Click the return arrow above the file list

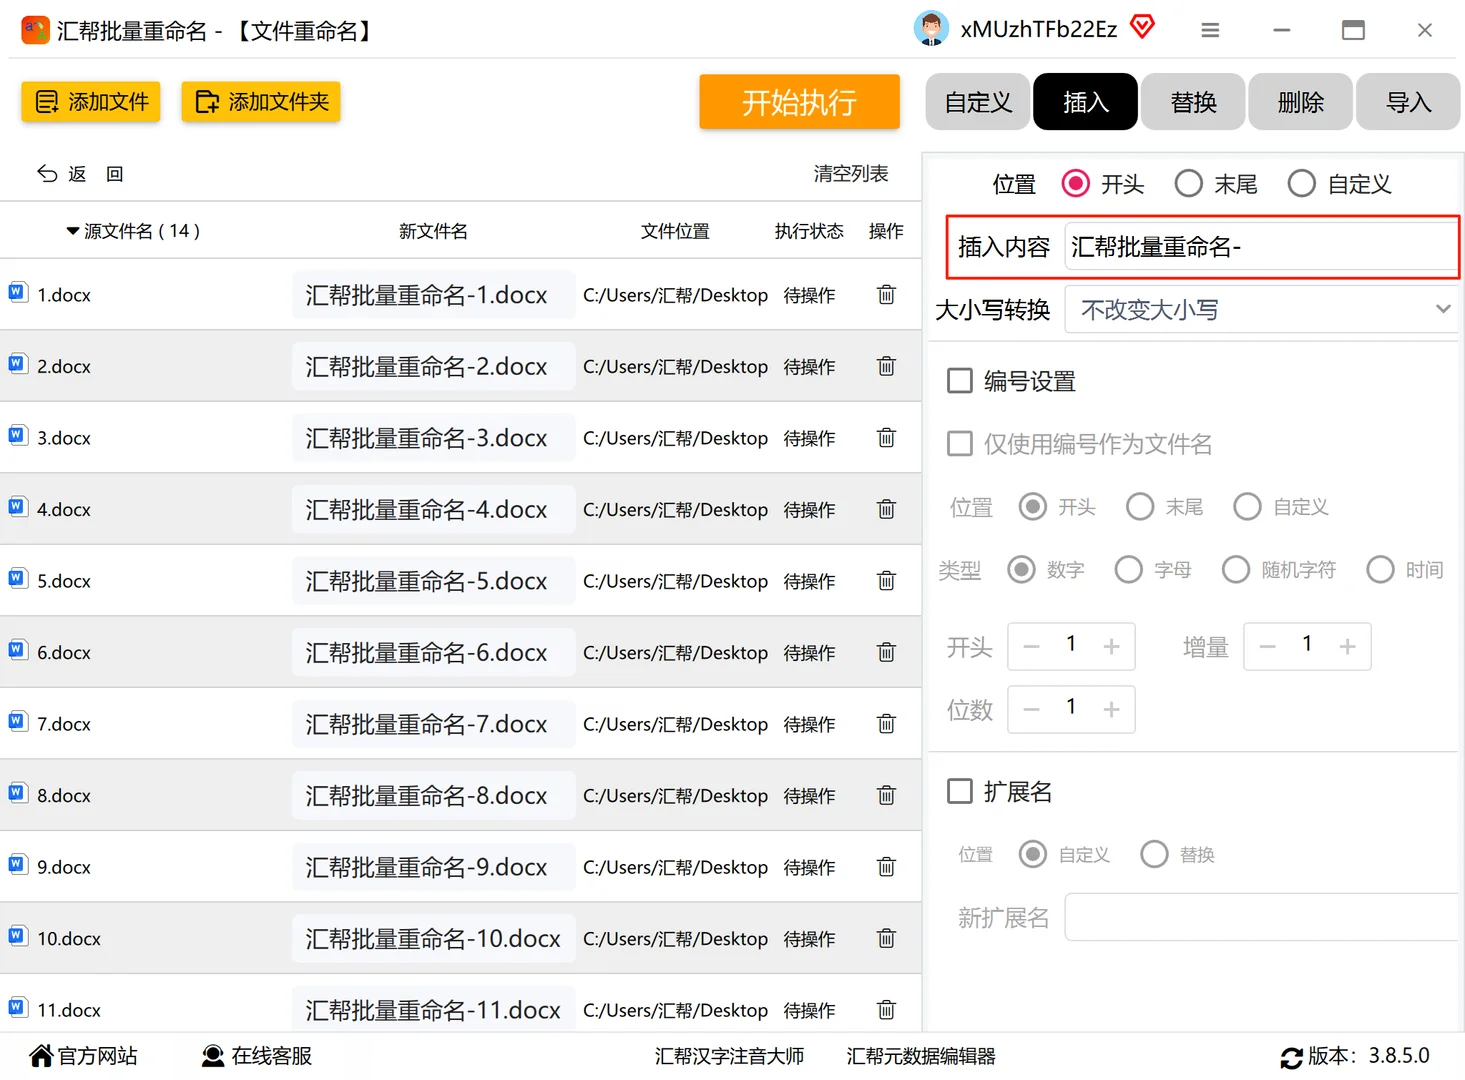tap(47, 173)
